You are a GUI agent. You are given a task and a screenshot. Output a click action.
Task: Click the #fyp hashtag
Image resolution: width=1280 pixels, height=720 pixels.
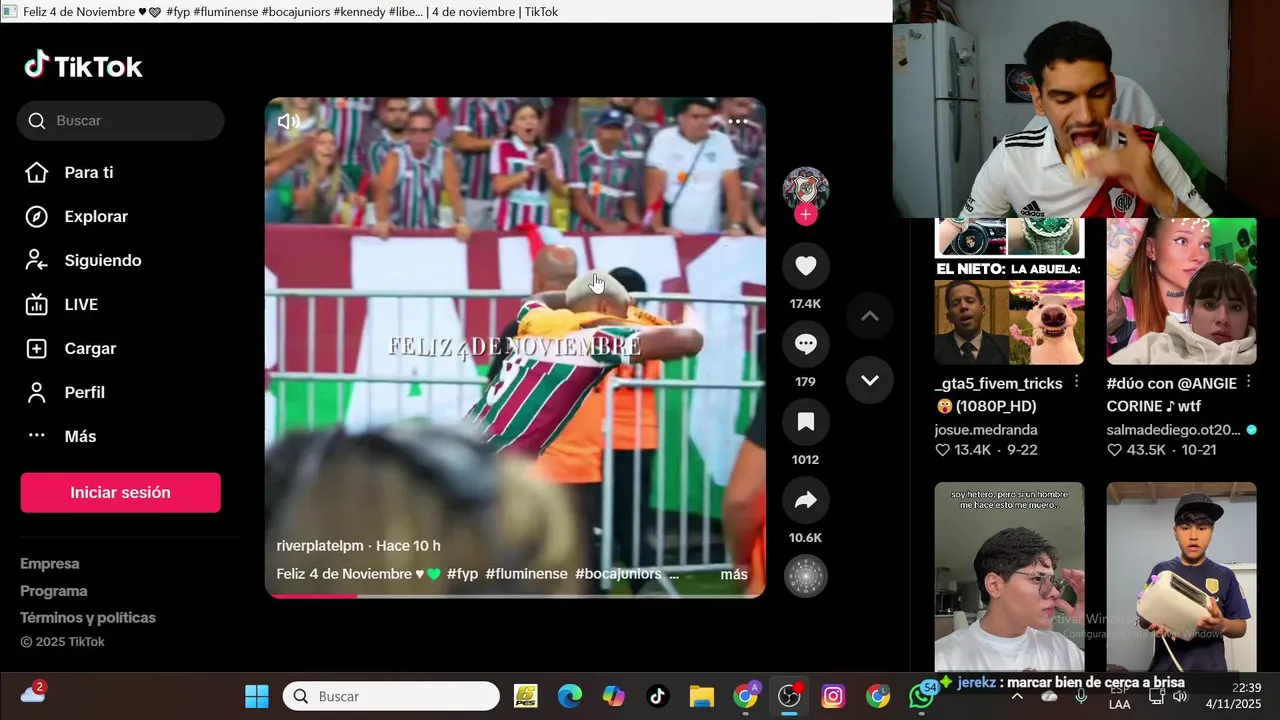[x=462, y=574]
